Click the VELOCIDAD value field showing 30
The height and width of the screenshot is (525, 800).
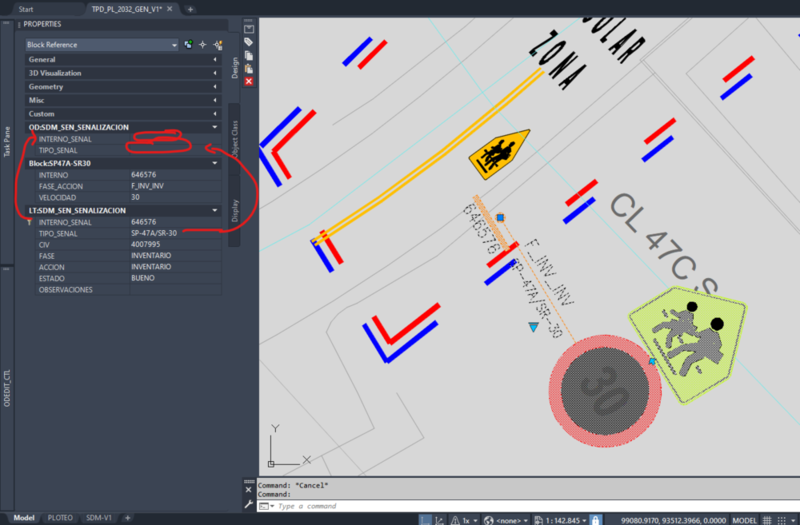[x=175, y=197]
